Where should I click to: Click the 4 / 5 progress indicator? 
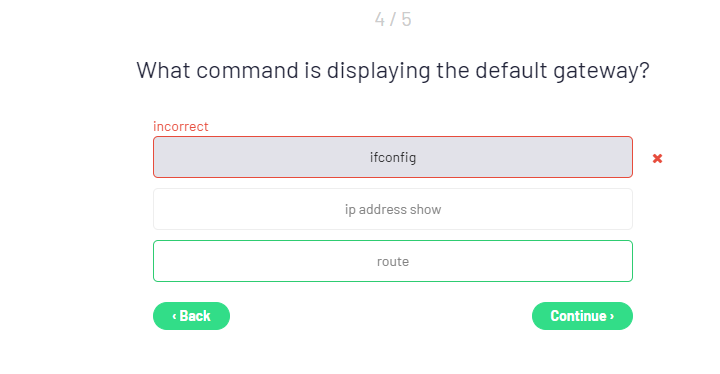point(393,19)
